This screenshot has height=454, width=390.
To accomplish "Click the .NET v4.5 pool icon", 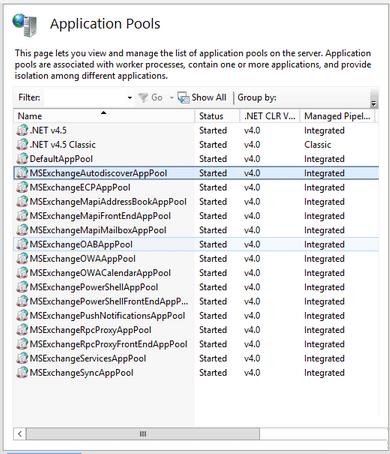I will pyautogui.click(x=22, y=130).
